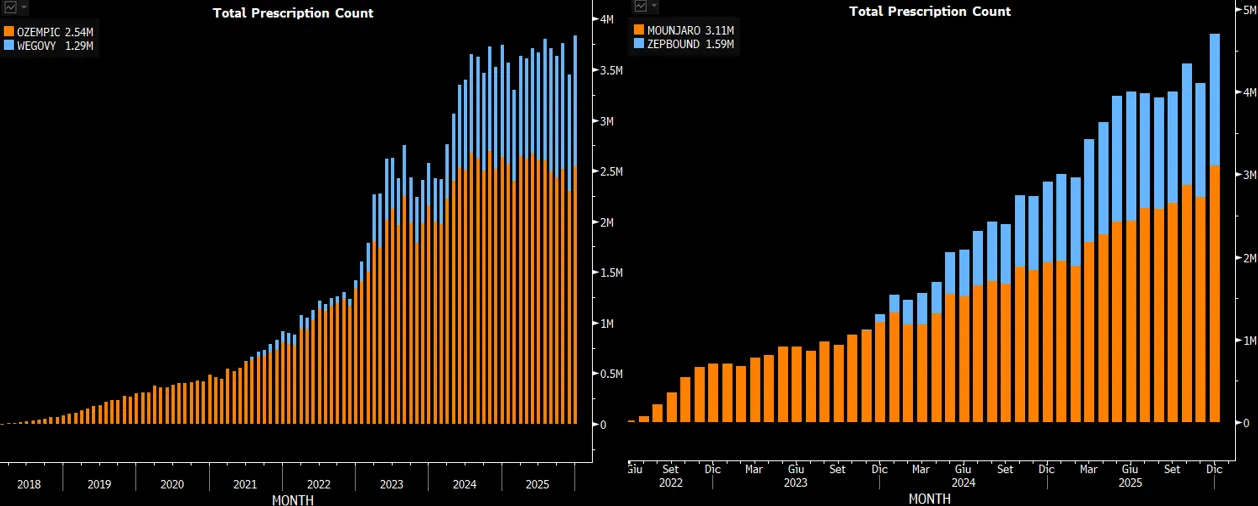
Task: Click the orange OZEMPIC legend swatch
Action: (9, 32)
